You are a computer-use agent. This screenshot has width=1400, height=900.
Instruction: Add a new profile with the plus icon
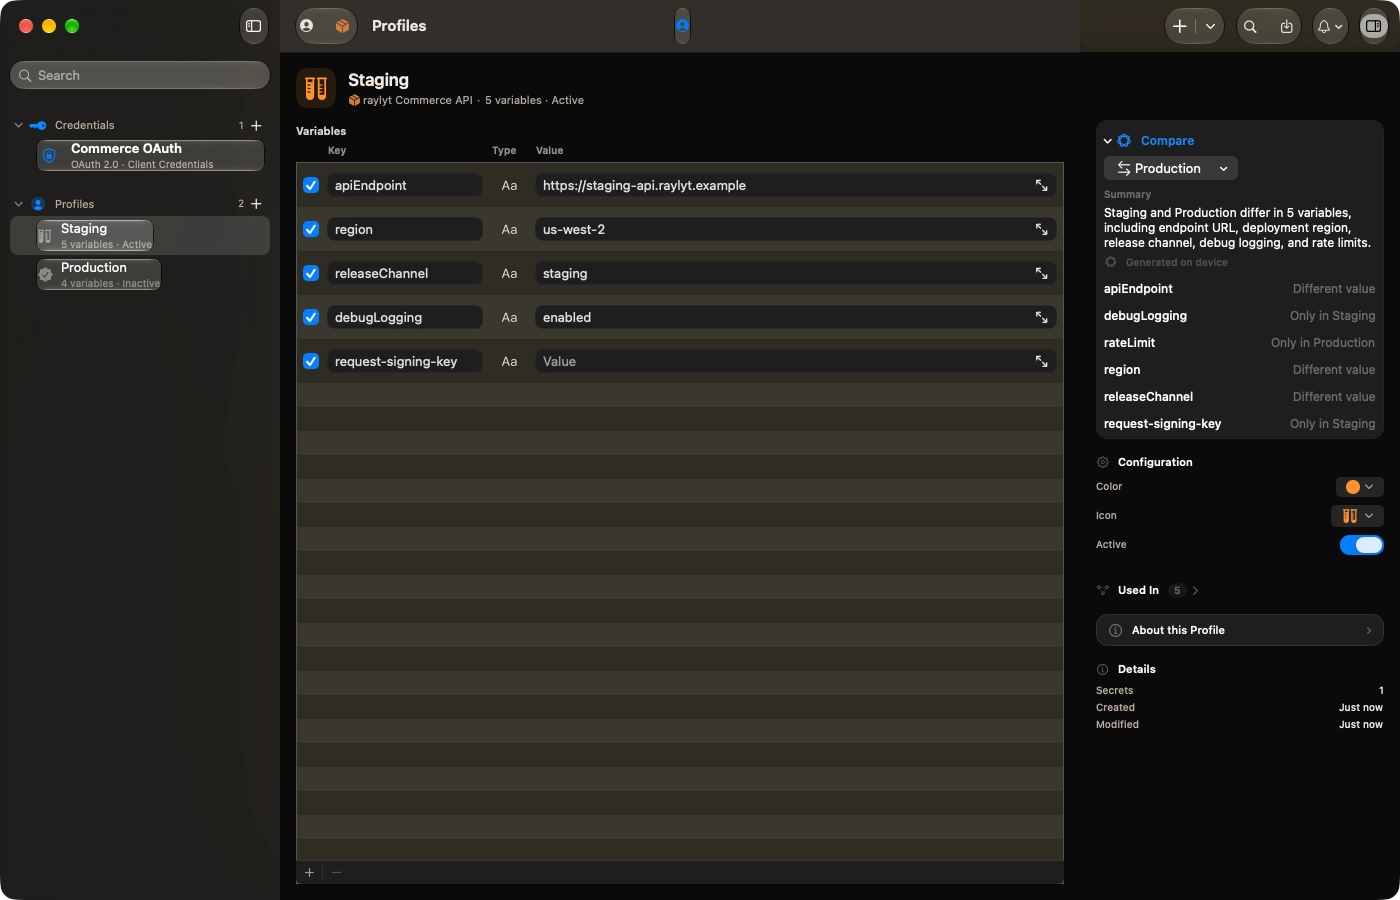pyautogui.click(x=257, y=204)
